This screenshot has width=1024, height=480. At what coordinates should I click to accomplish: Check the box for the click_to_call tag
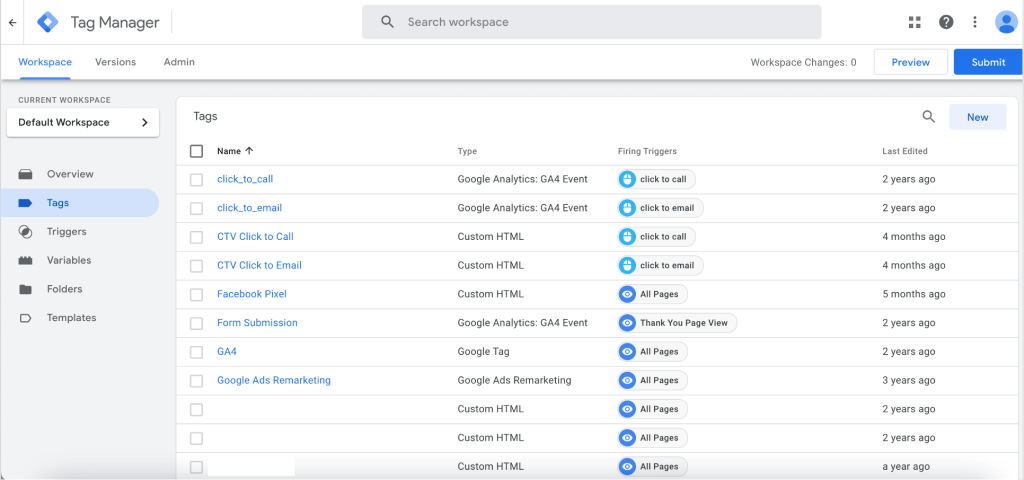tap(197, 180)
